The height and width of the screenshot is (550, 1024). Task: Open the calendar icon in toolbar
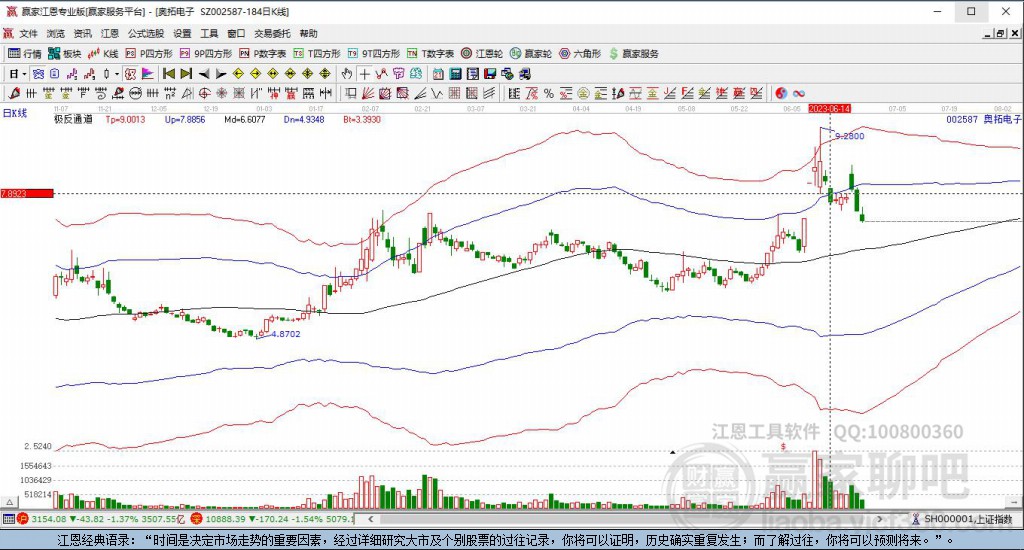pyautogui.click(x=438, y=74)
